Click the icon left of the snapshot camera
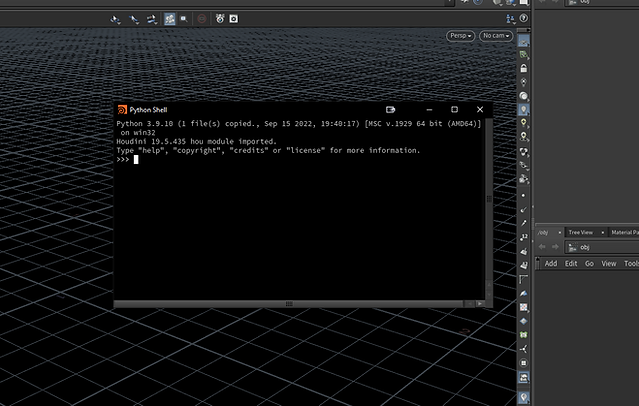The image size is (639, 406). point(220,19)
